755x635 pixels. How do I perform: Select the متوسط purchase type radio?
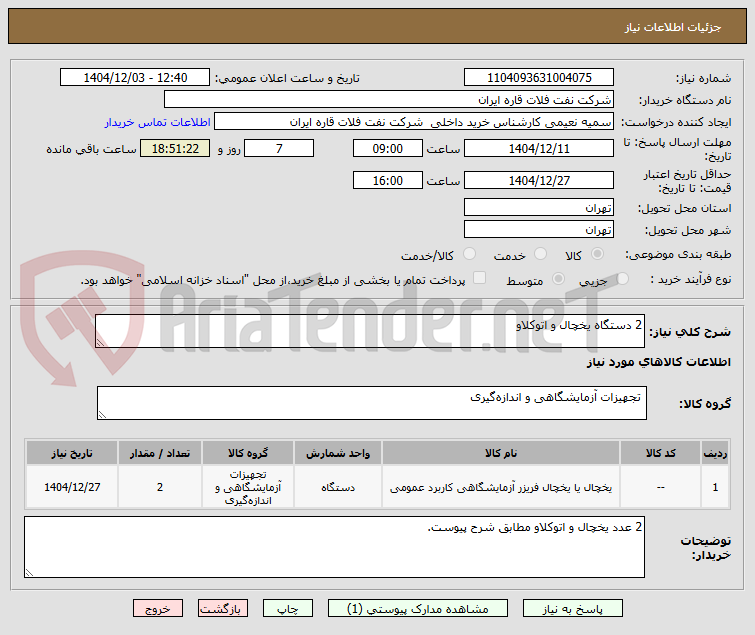(558, 278)
